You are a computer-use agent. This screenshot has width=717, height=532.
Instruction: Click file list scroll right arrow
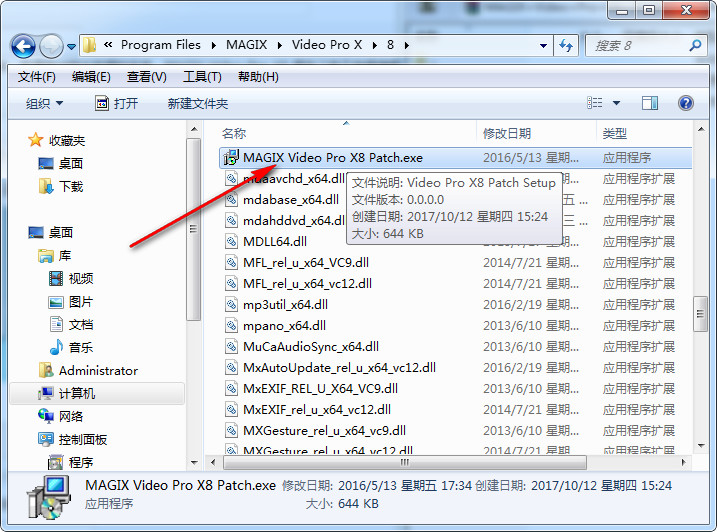pyautogui.click(x=684, y=462)
